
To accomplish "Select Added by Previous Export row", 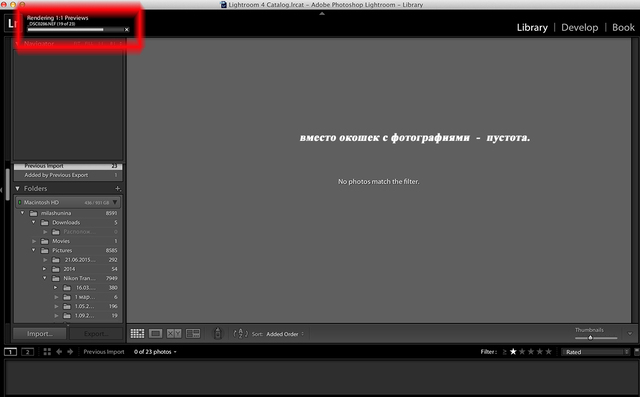I will pos(68,175).
